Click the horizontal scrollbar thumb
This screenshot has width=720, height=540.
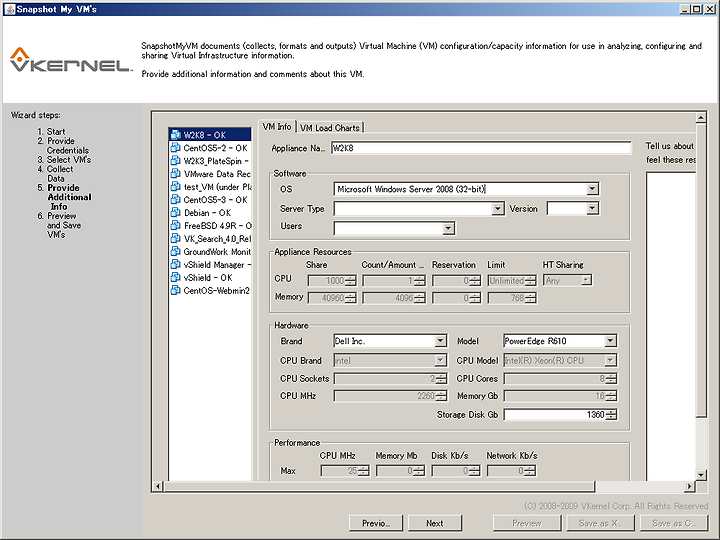tap(379, 486)
